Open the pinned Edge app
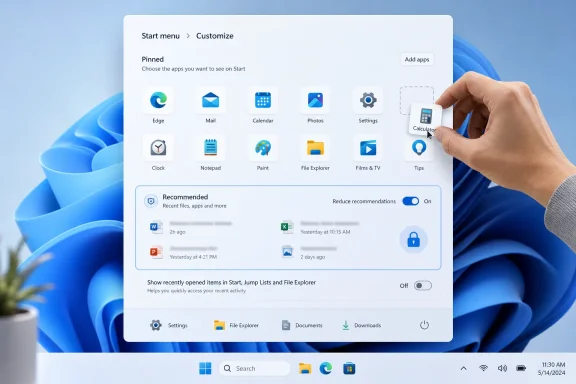The height and width of the screenshot is (384, 576). tap(158, 100)
